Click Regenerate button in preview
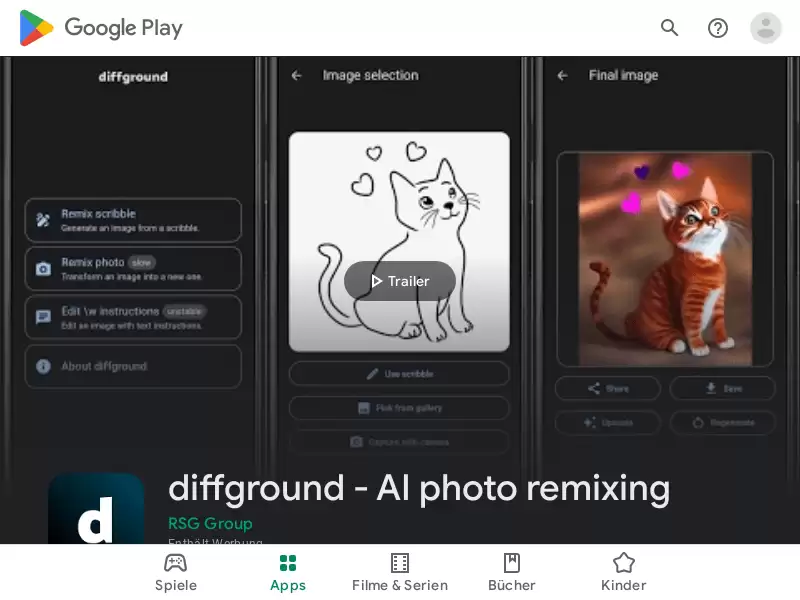 point(722,422)
